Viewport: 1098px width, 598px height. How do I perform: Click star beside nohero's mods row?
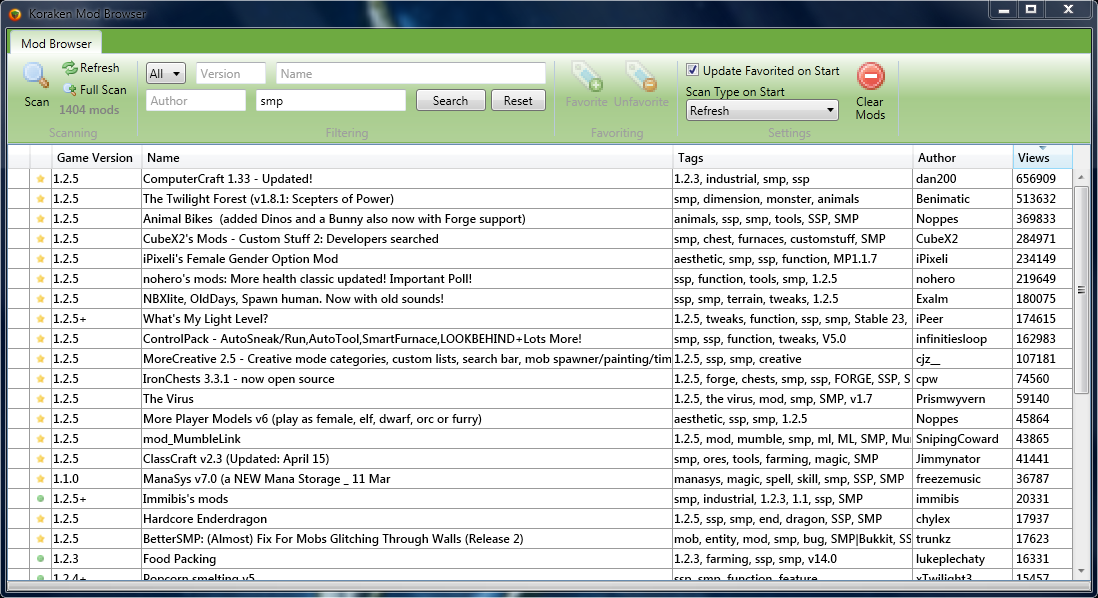click(41, 279)
